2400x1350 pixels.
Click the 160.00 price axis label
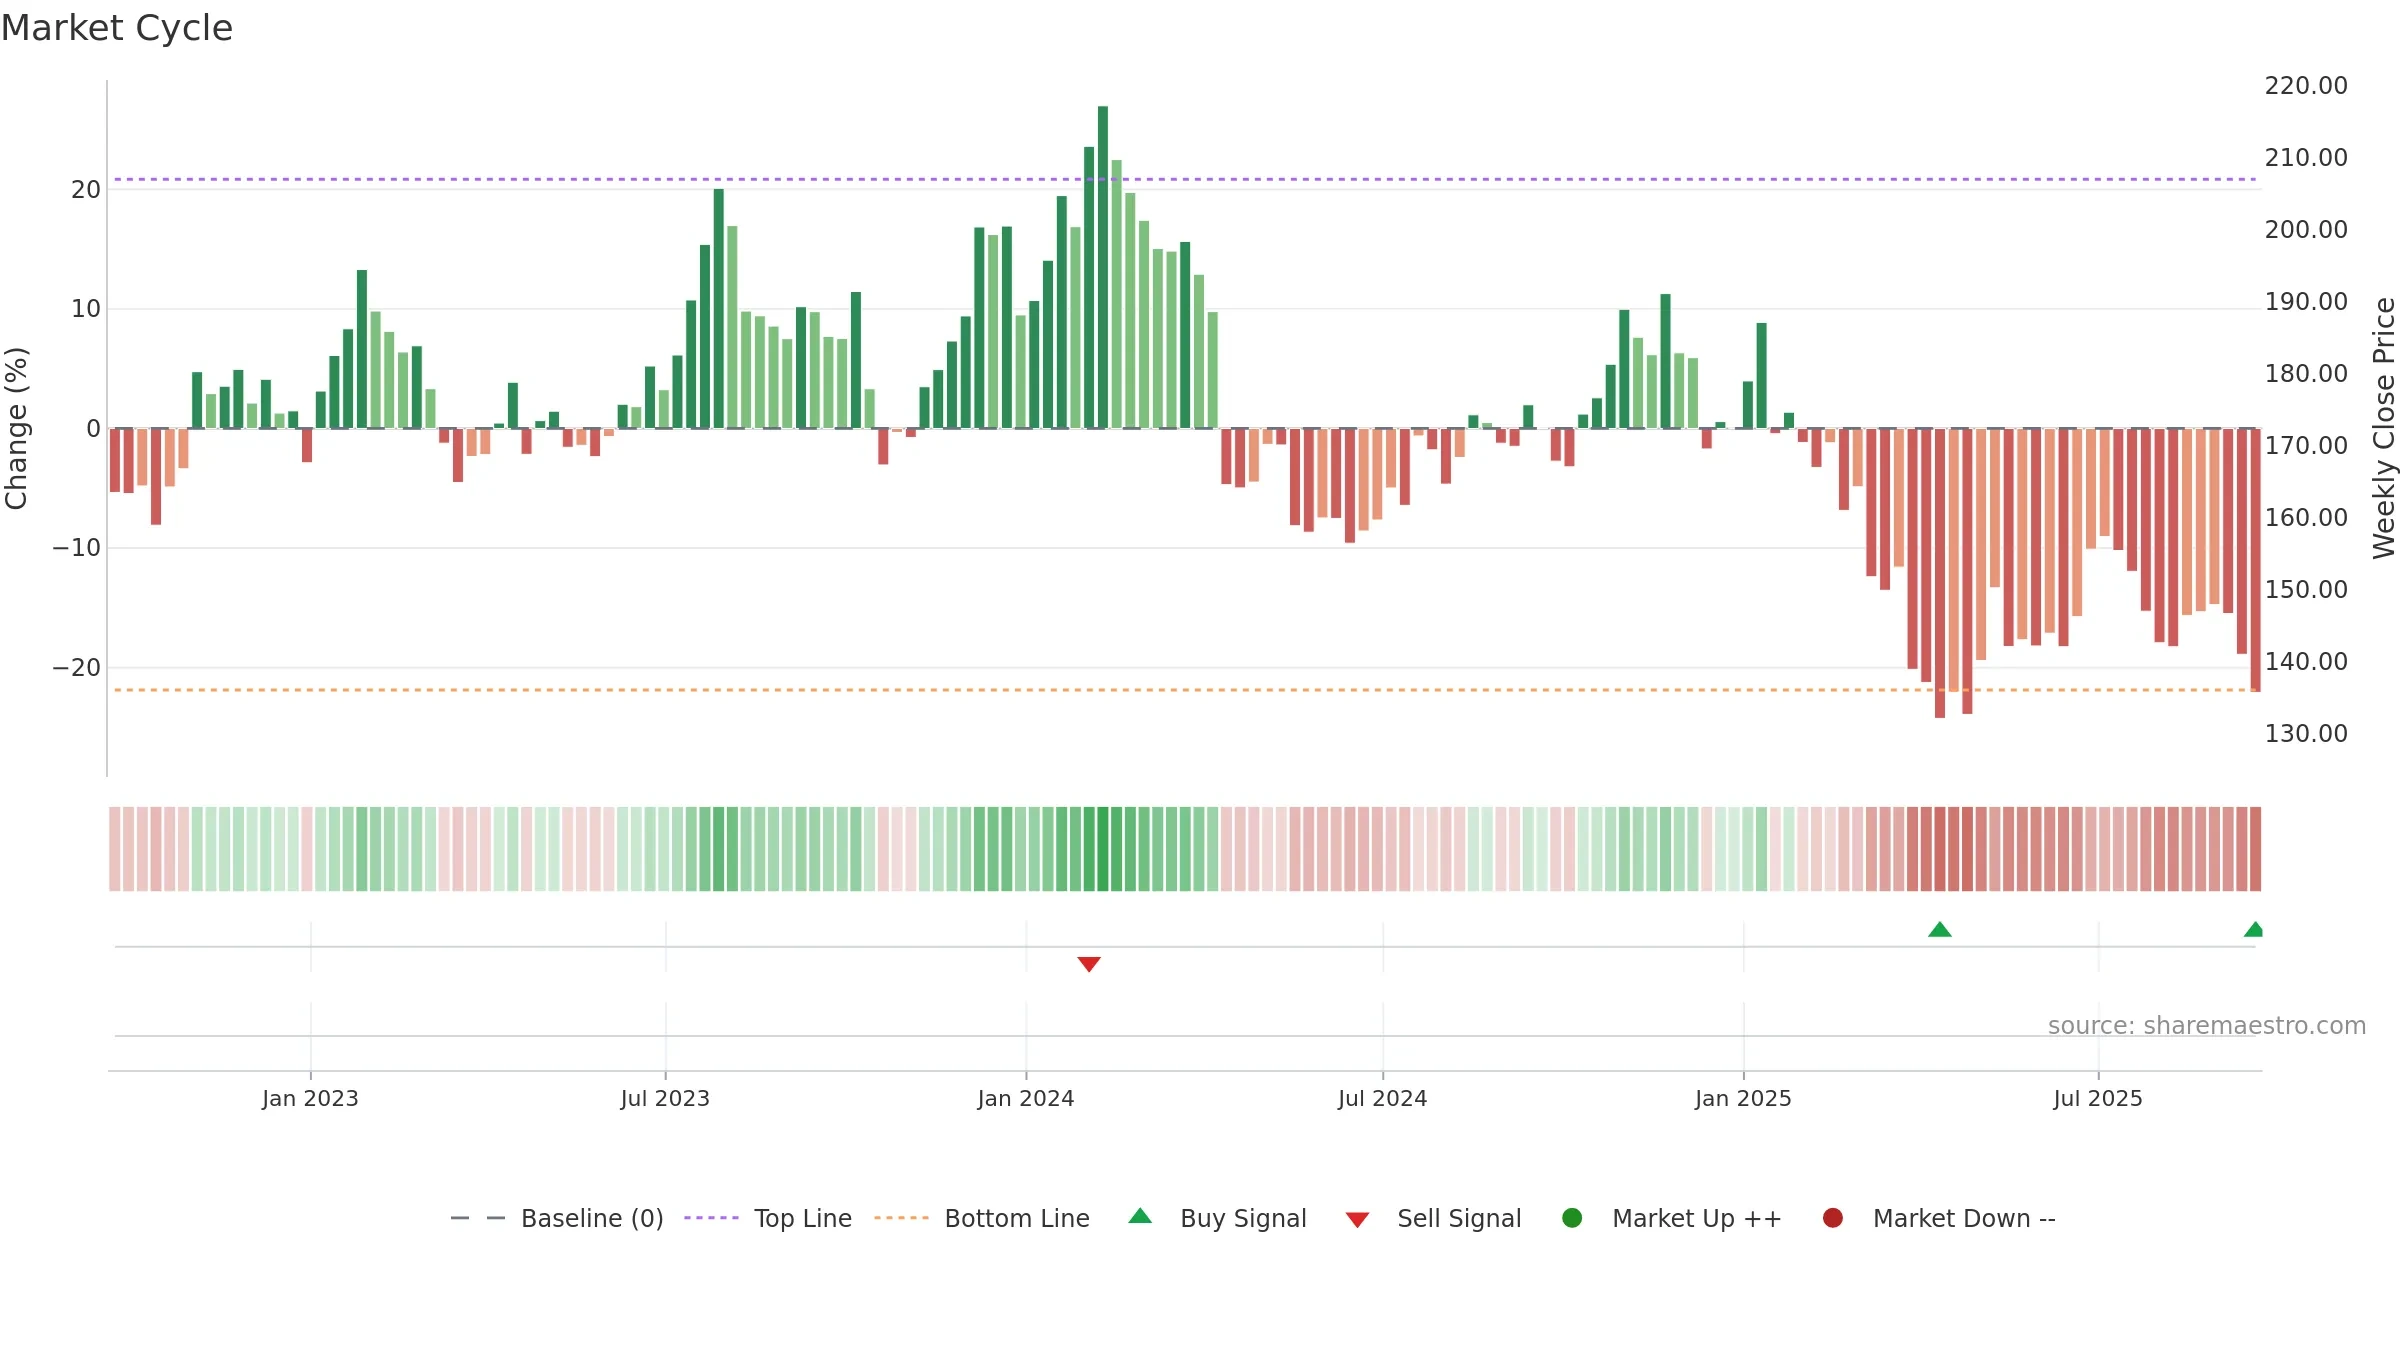pos(2306,518)
